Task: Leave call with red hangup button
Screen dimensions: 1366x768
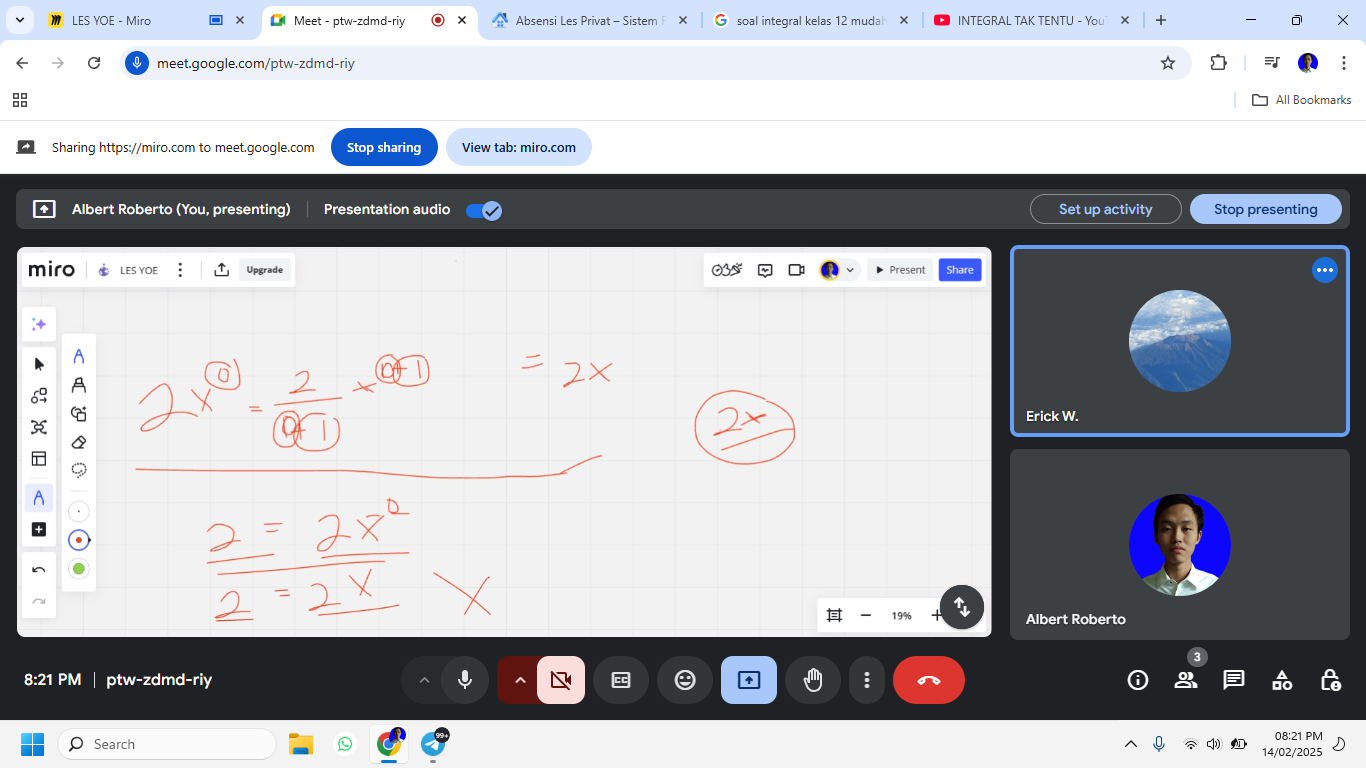Action: (929, 680)
